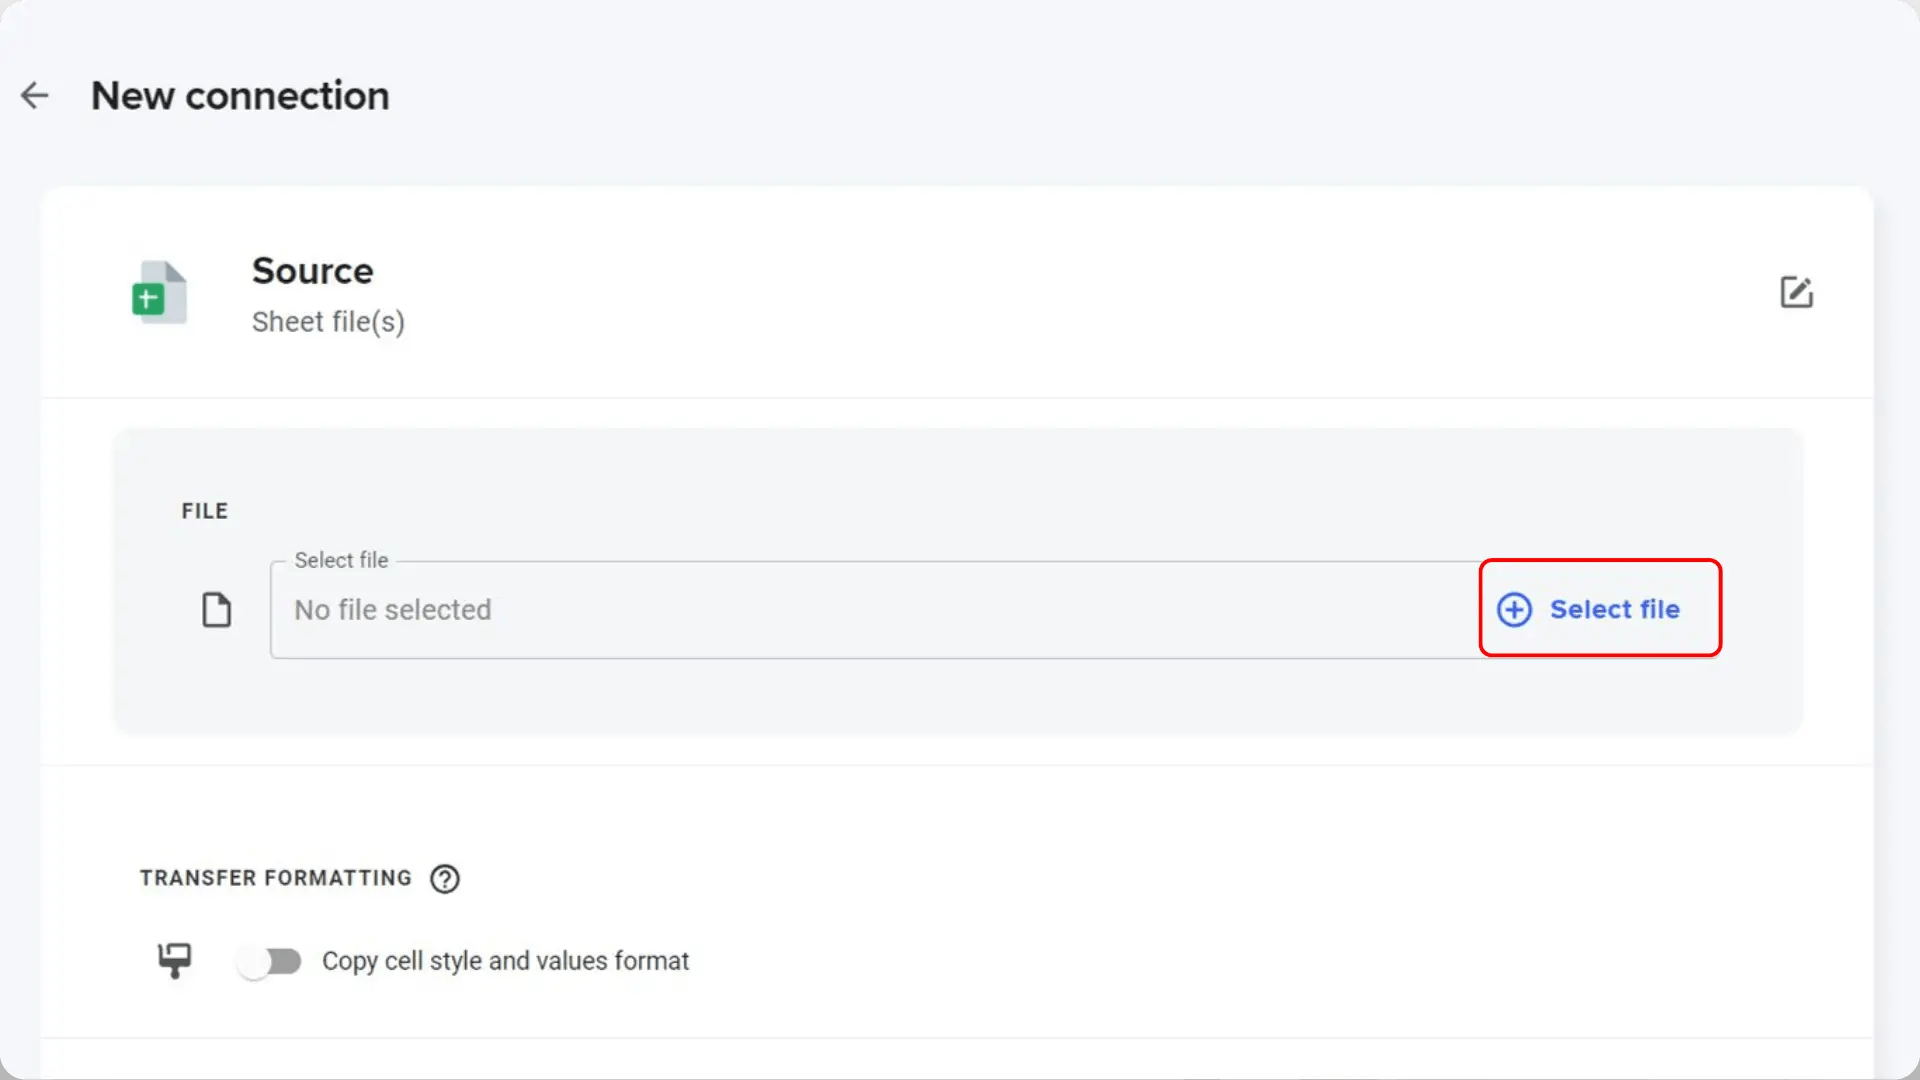The width and height of the screenshot is (1920, 1080).
Task: Select the Source section header
Action: coord(313,270)
